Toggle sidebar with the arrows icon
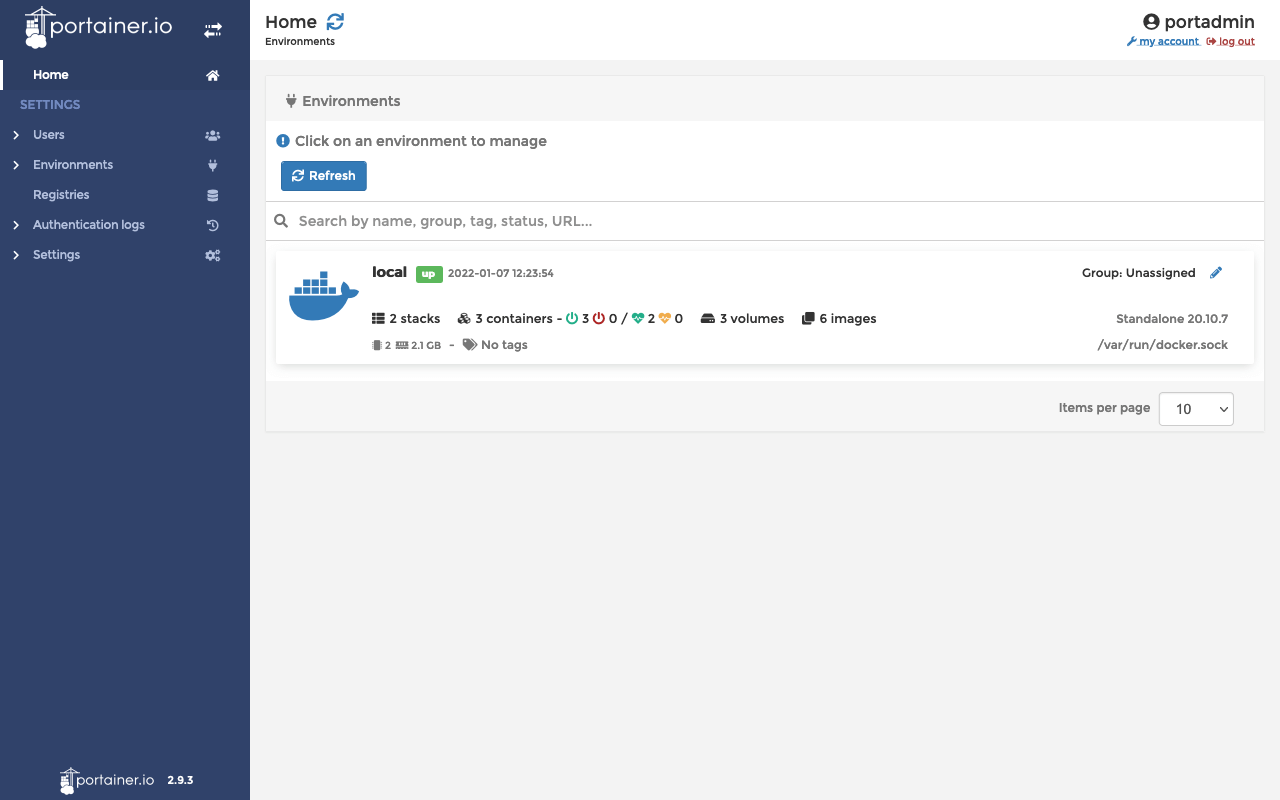1280x800 pixels. point(213,31)
